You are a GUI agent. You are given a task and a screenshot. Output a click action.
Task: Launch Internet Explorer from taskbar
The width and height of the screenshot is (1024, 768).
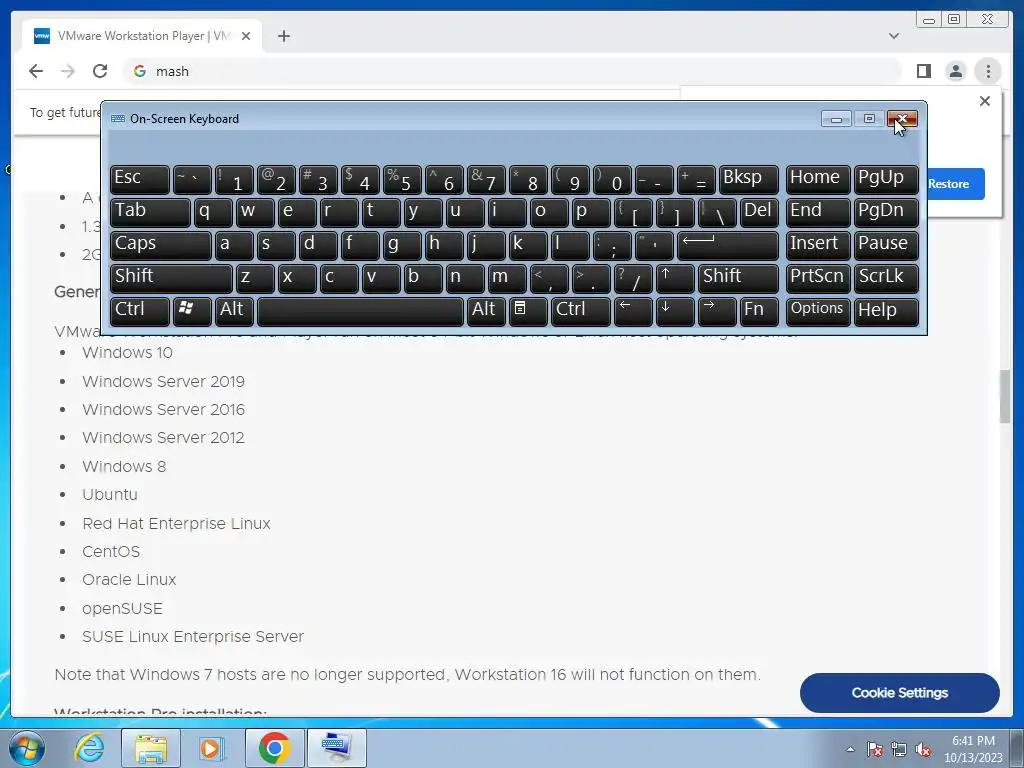(89, 748)
